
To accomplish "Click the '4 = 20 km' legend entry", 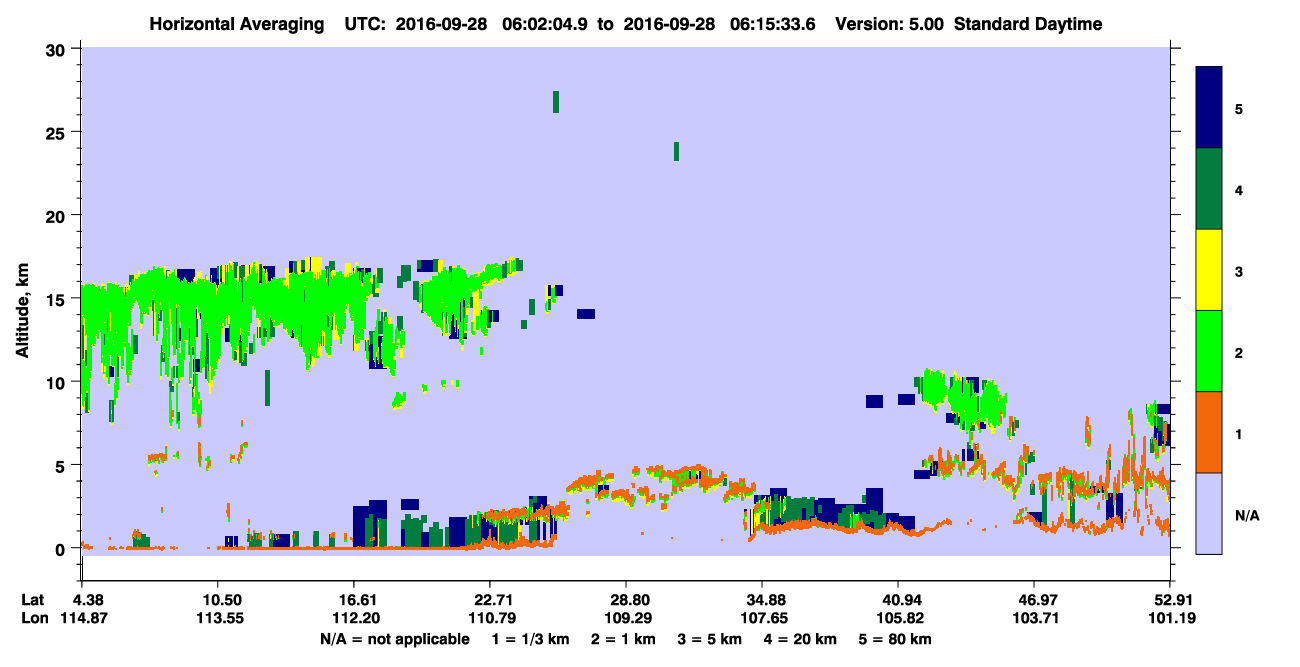I will [x=798, y=639].
